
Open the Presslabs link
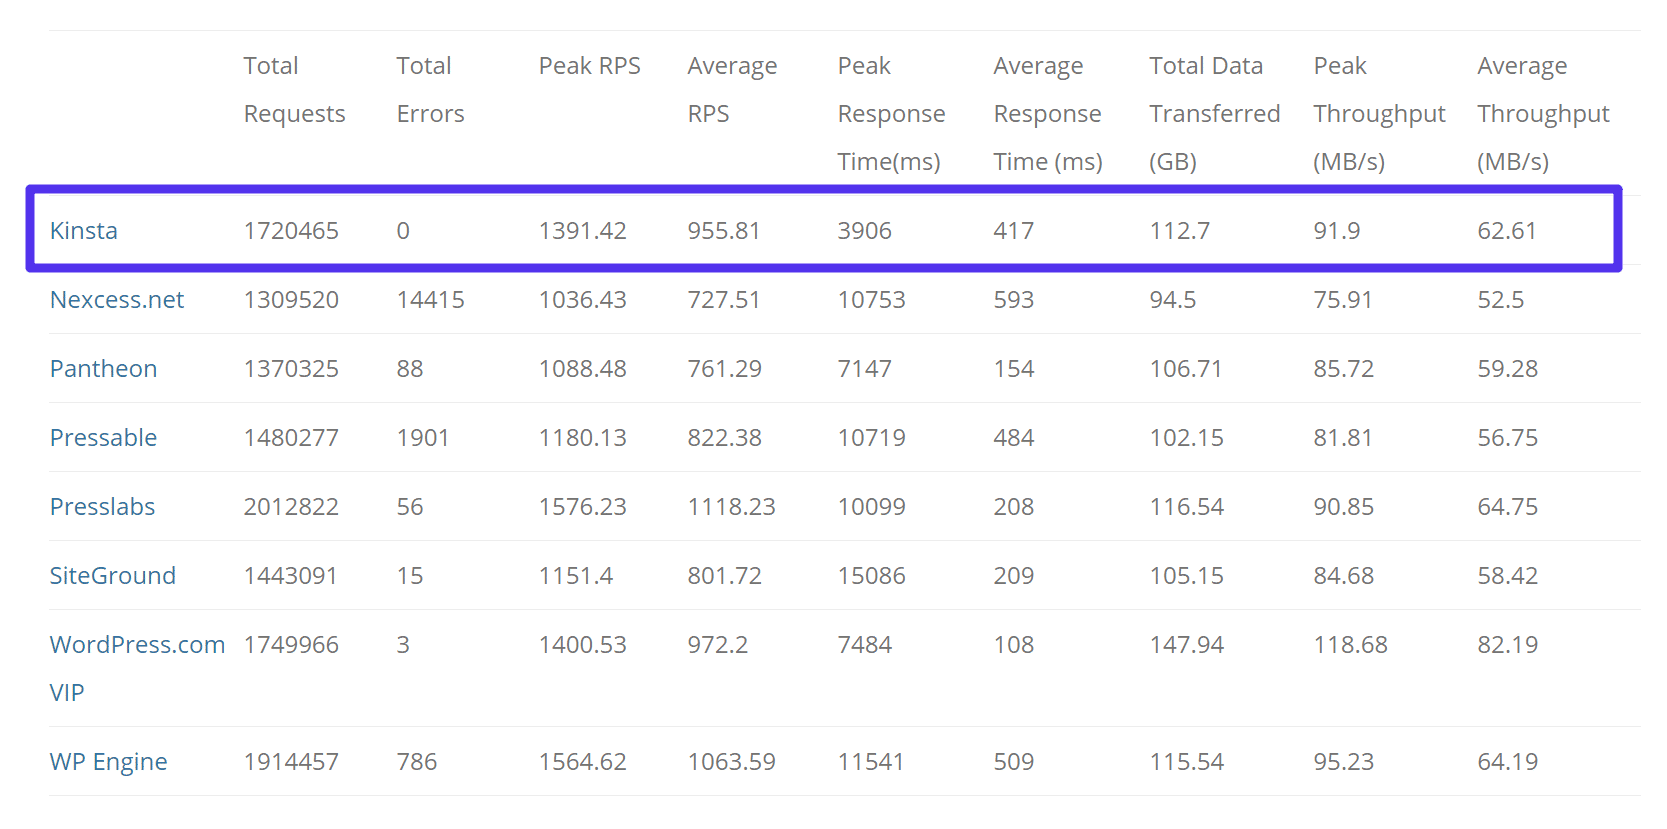(x=102, y=507)
